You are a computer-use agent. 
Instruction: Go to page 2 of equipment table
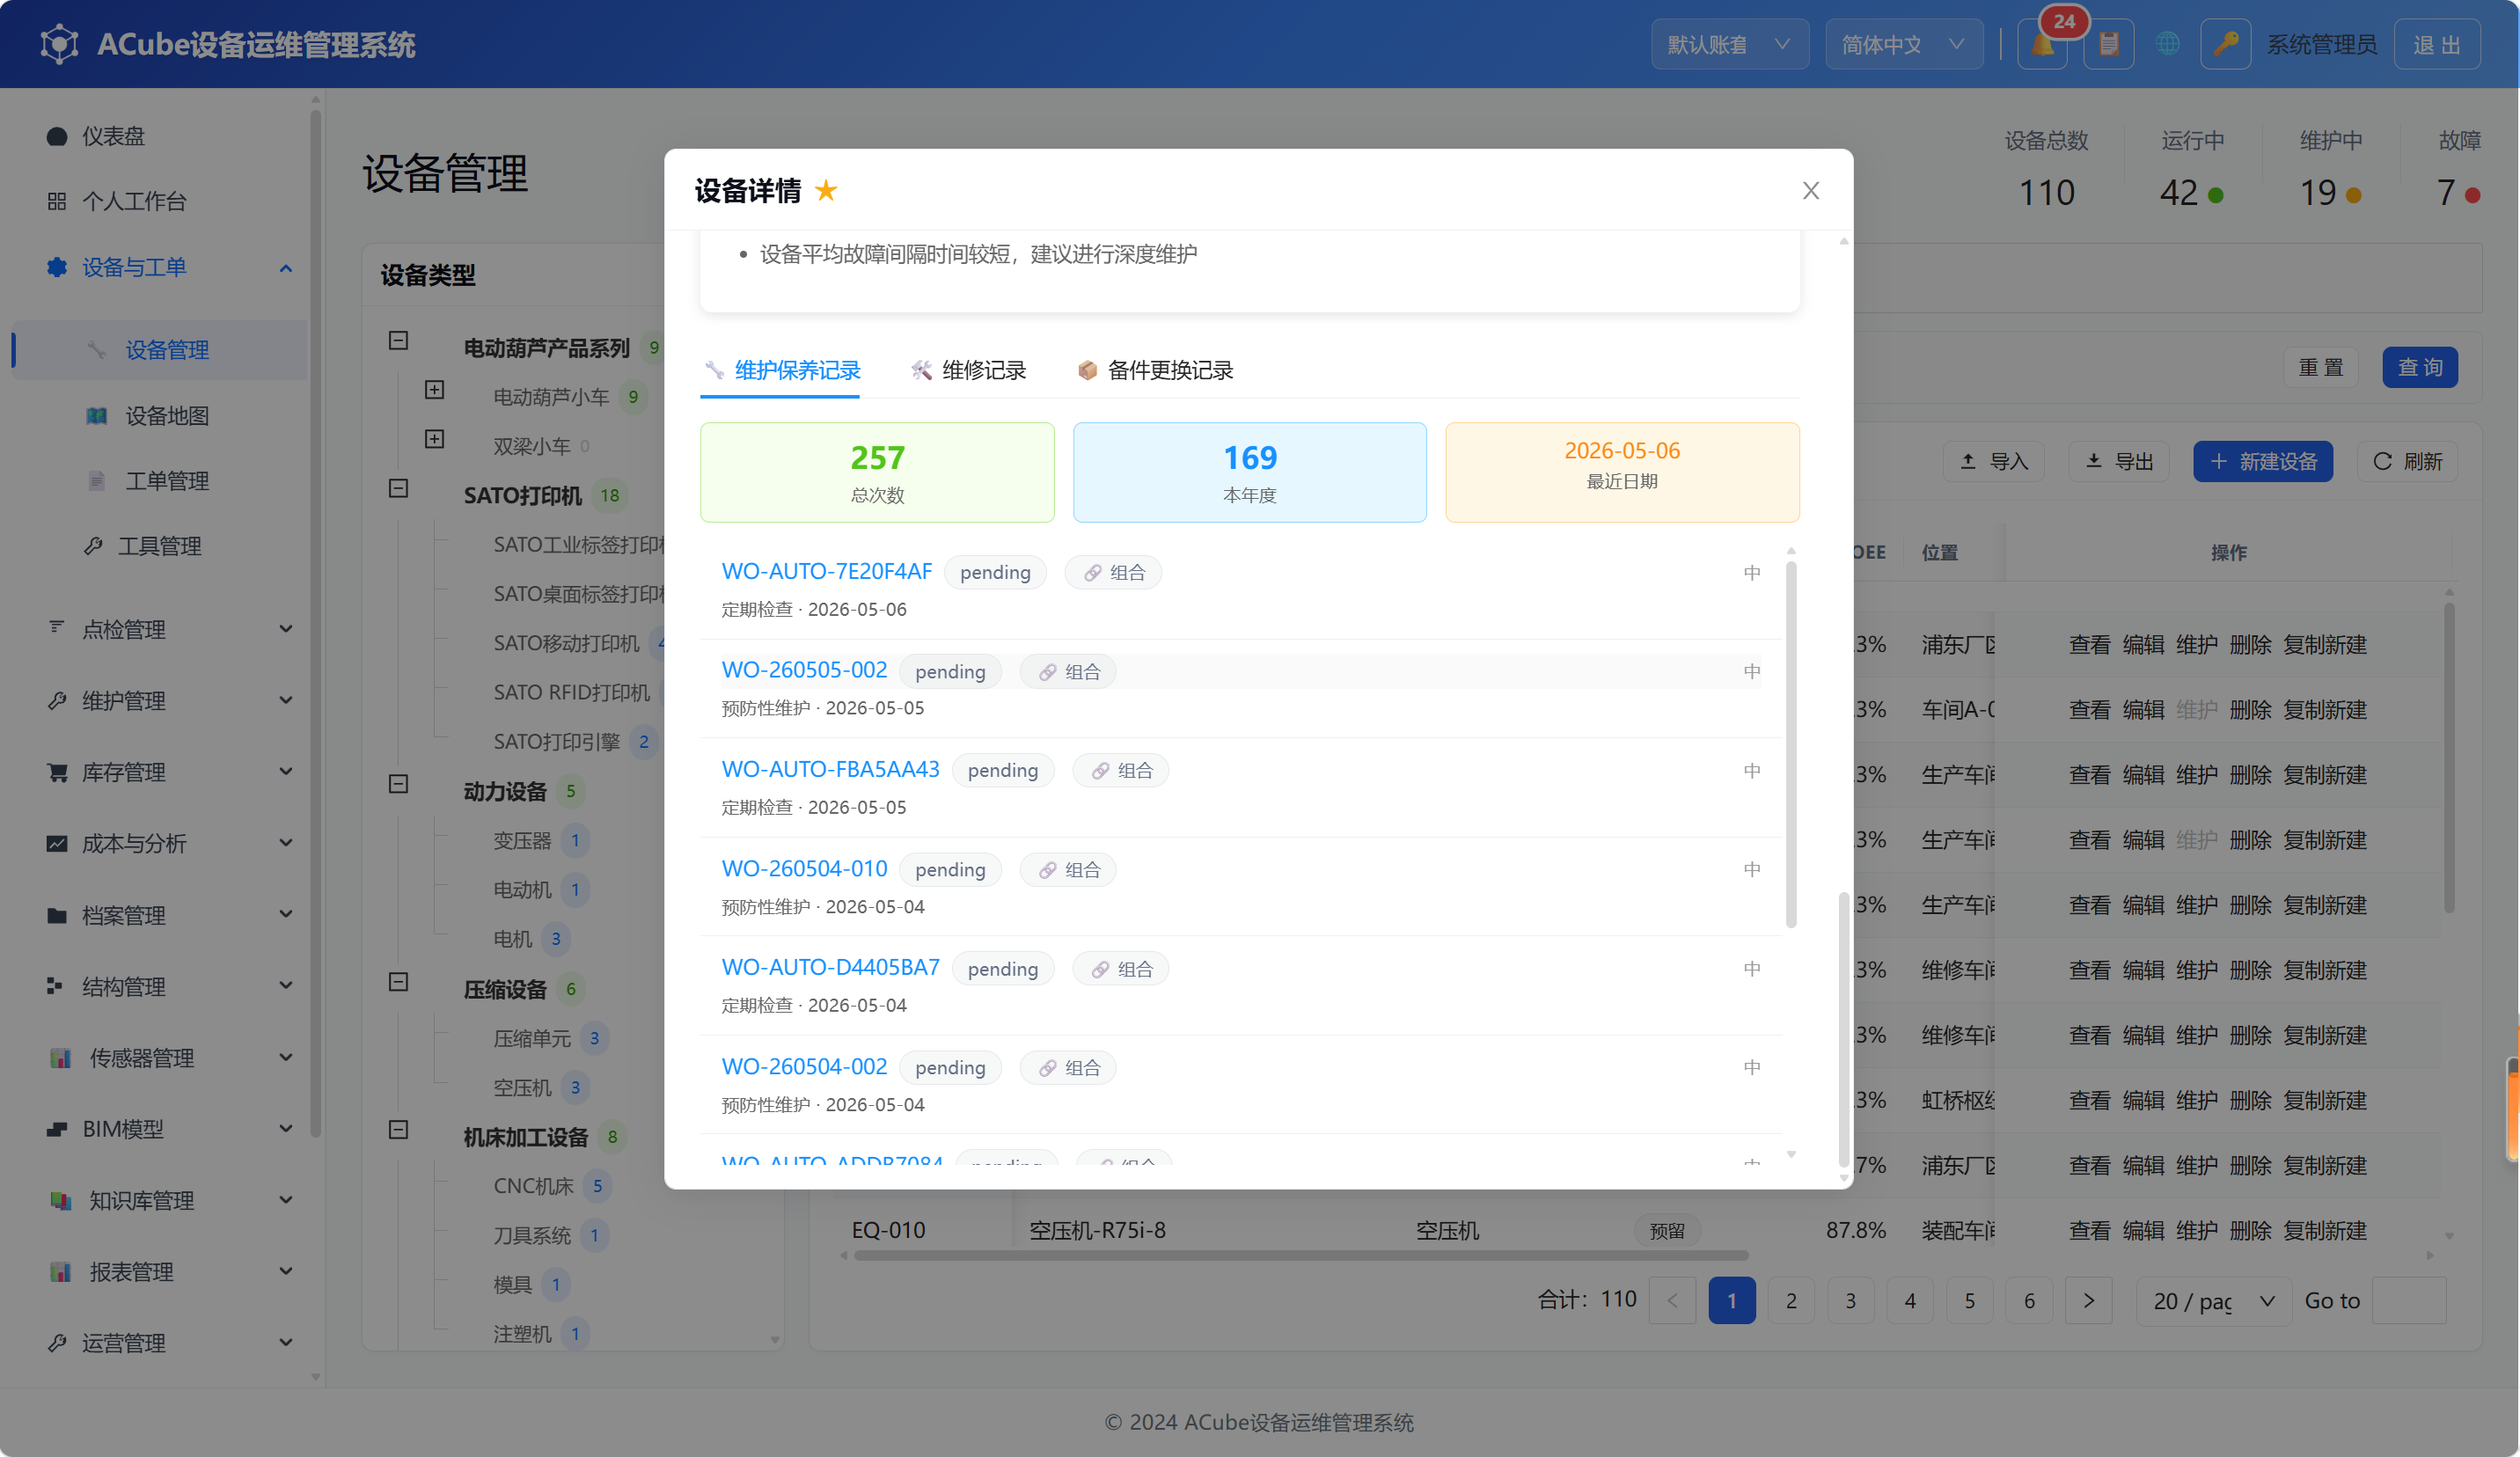tap(1791, 1301)
